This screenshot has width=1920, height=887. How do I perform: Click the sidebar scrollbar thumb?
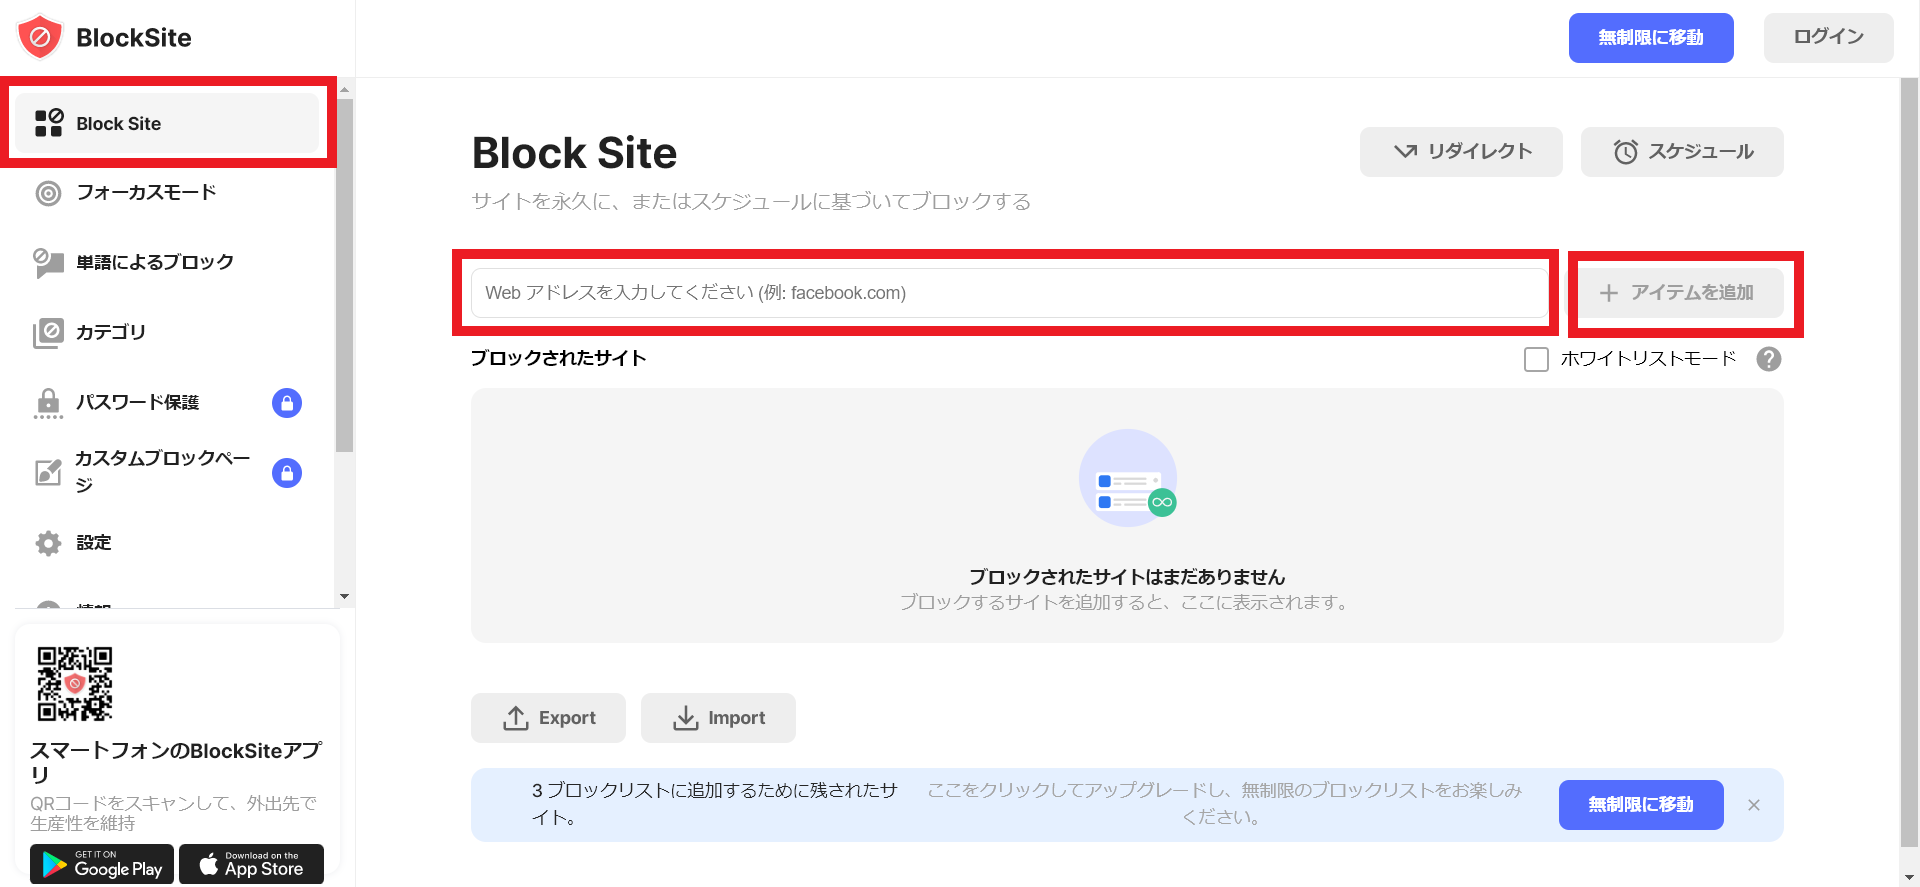point(345,275)
